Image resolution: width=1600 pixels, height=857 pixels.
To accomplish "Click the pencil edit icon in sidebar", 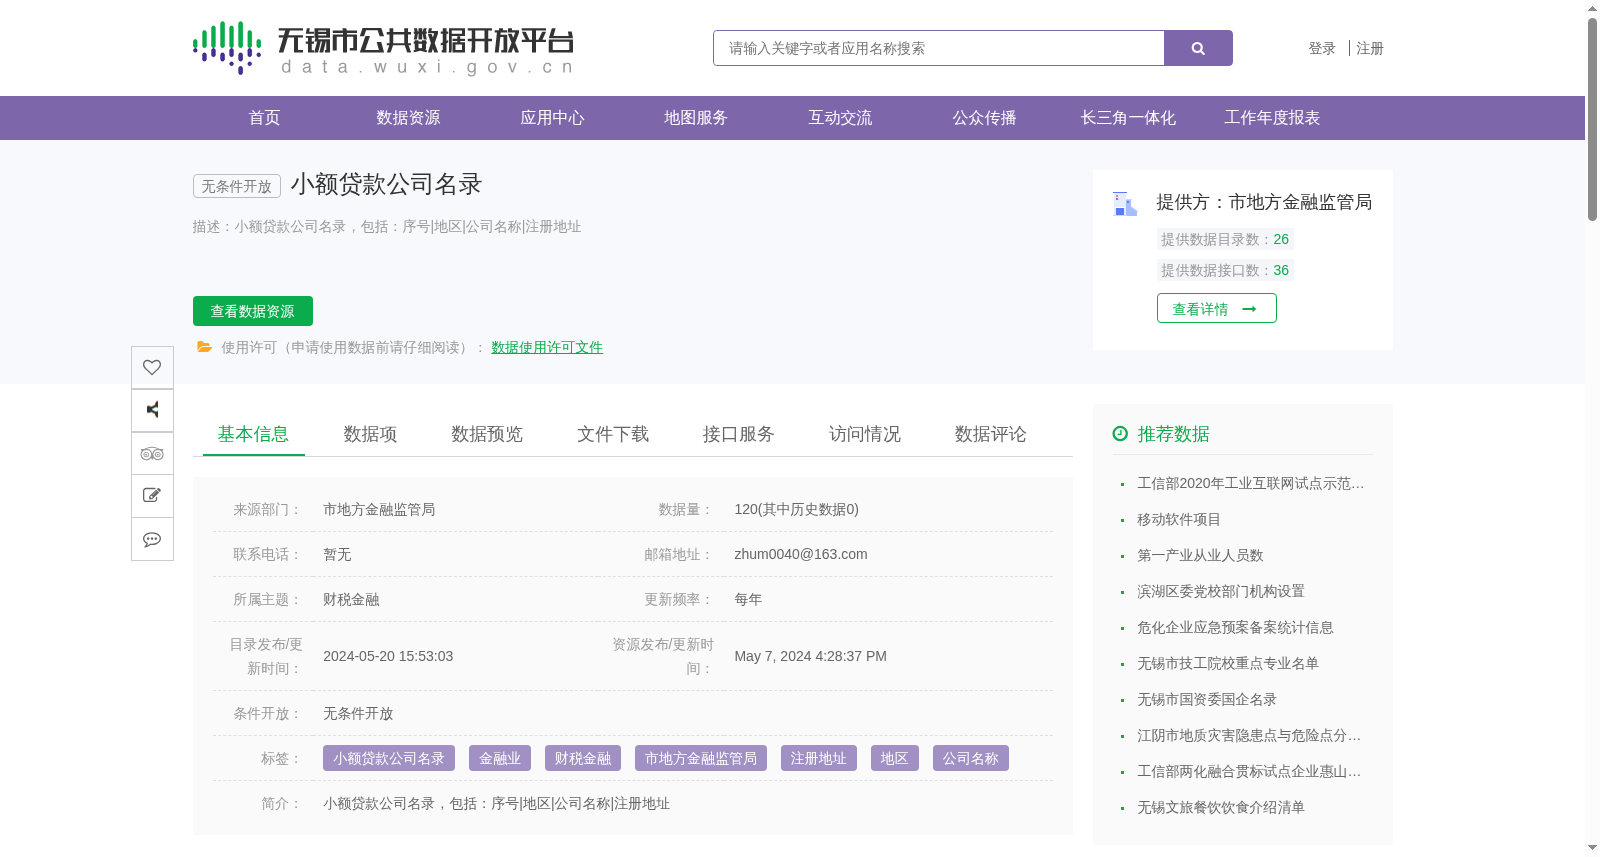I will coord(152,496).
